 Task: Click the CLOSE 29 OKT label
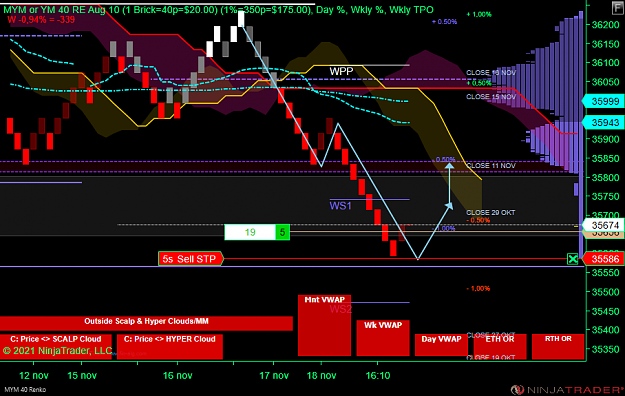pos(491,213)
